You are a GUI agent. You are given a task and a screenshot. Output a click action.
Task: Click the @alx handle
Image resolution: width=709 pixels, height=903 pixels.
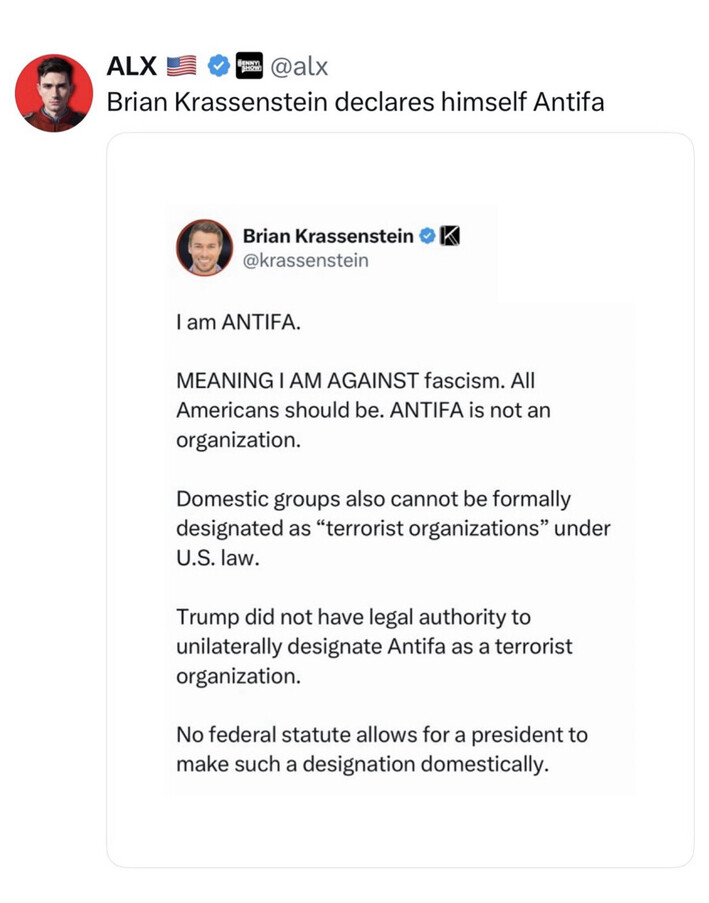300,67
